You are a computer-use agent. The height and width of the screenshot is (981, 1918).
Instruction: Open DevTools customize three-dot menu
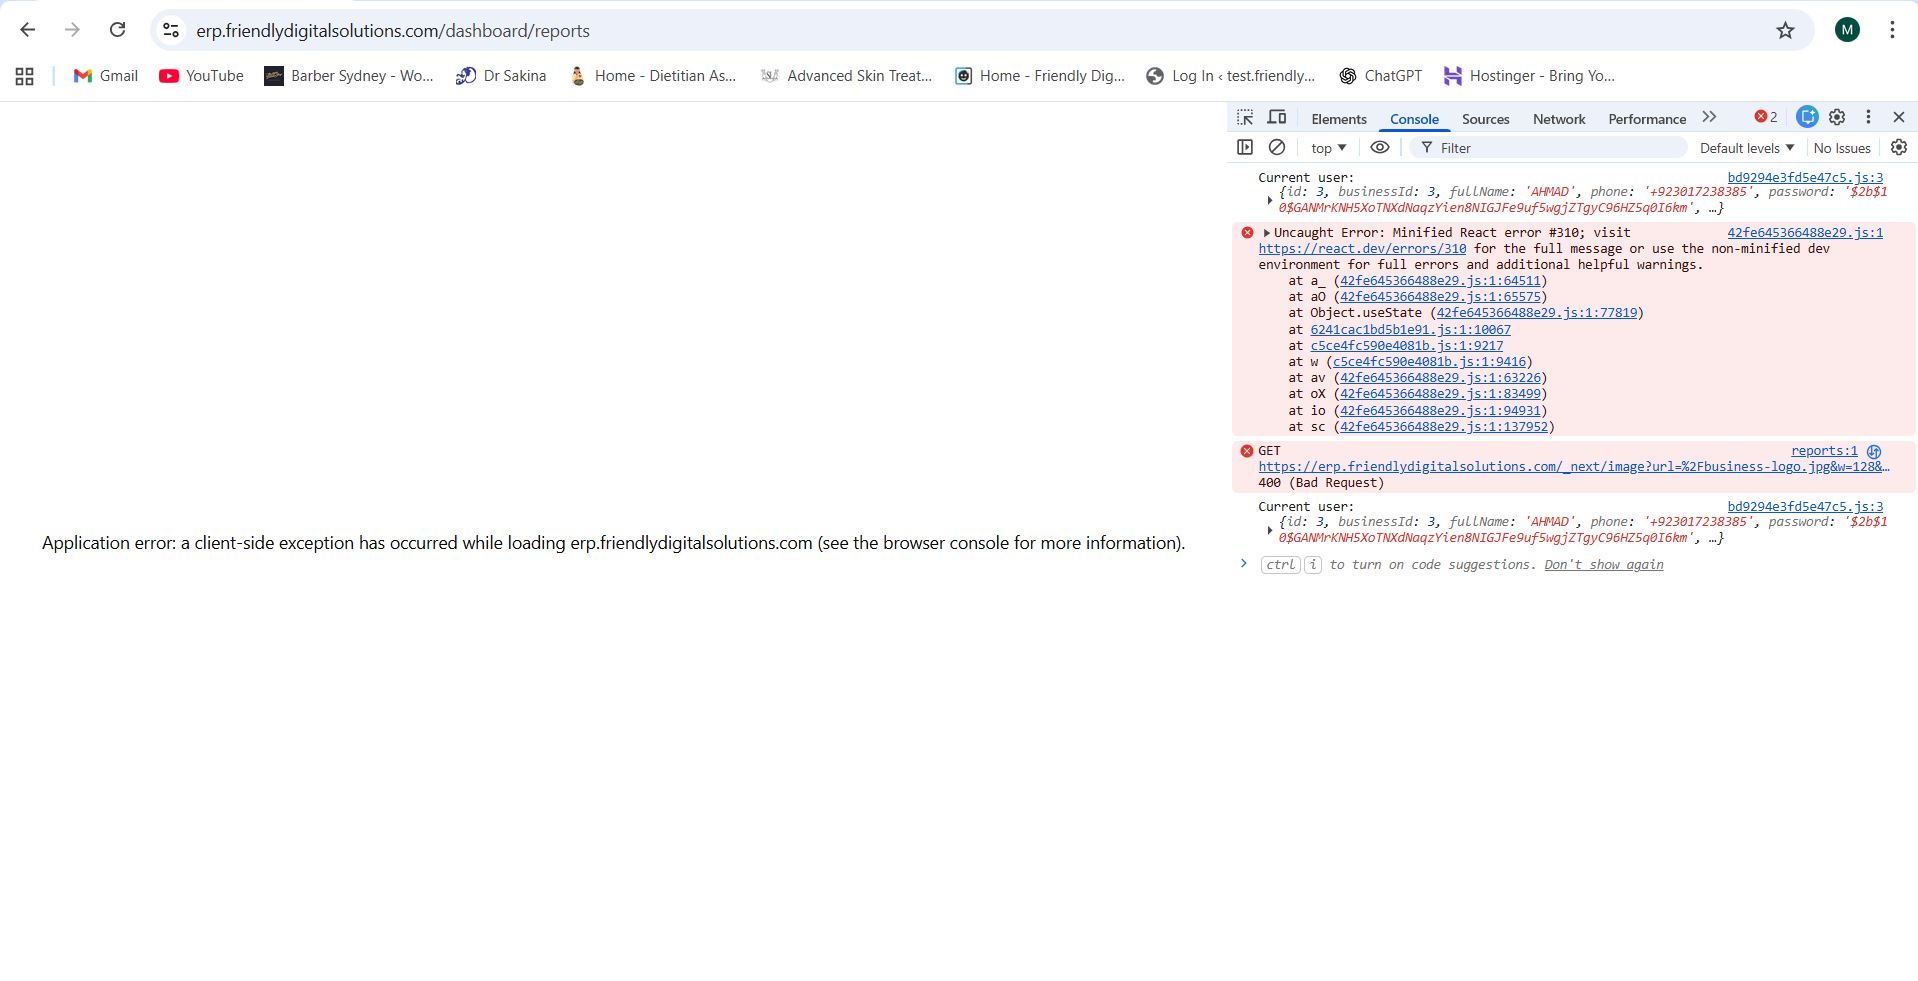(x=1868, y=118)
